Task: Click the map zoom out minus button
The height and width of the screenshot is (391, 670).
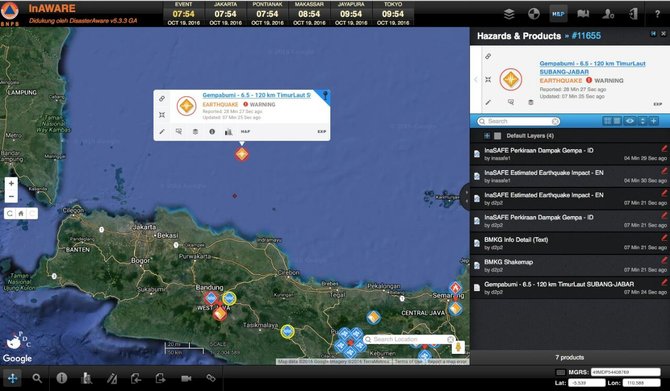Action: pos(12,196)
